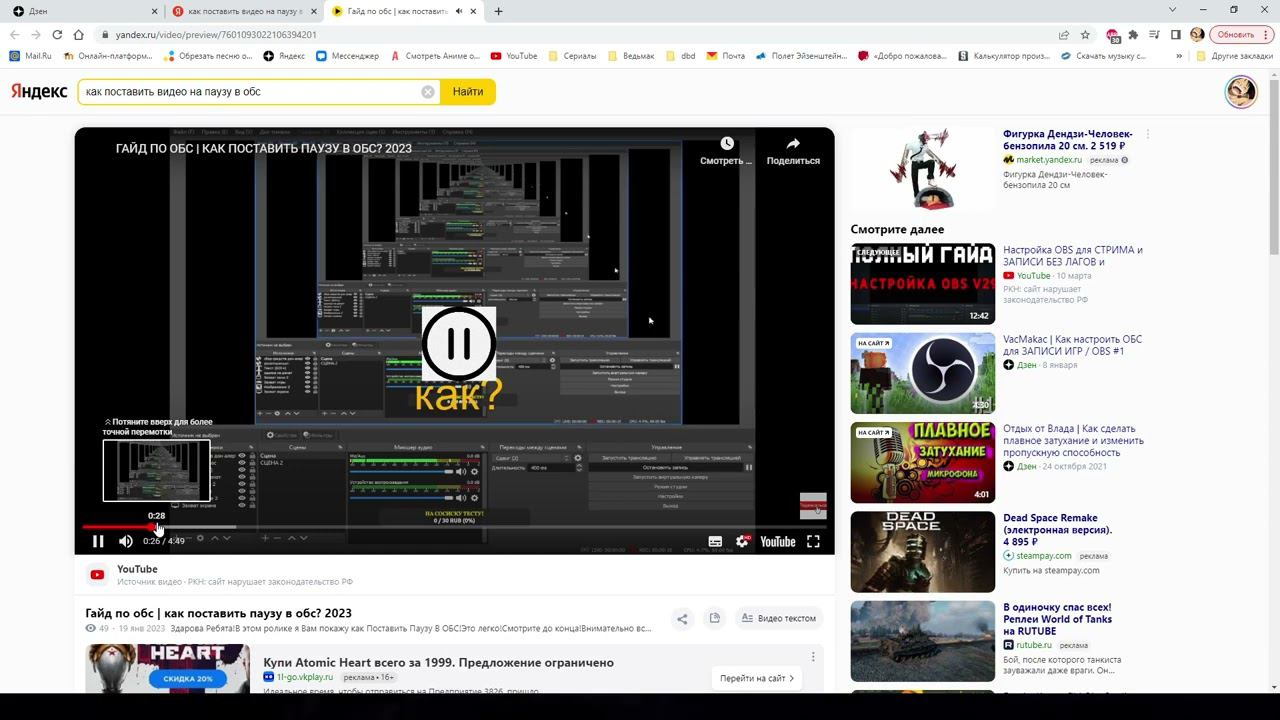Image resolution: width=1280 pixels, height=720 pixels.
Task: Open the media control toolbar button
Action: coord(1154,35)
